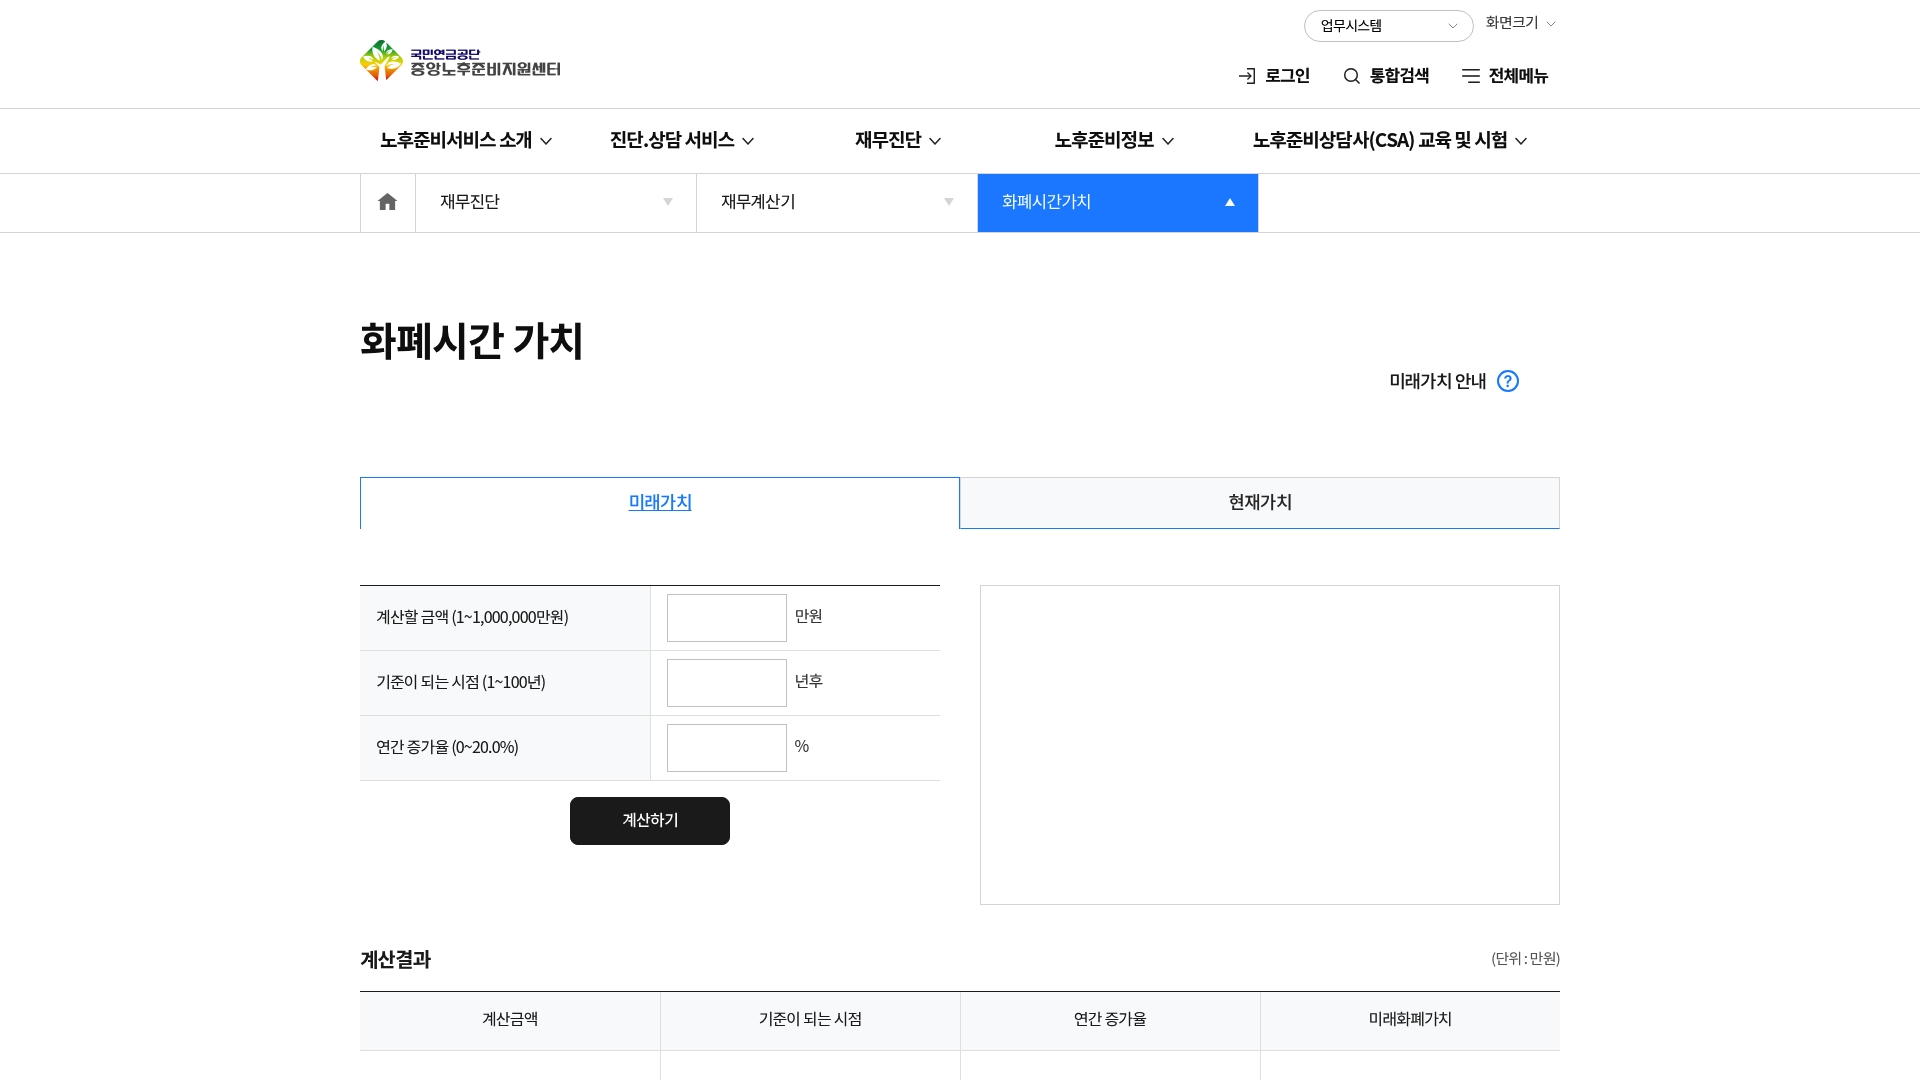
Task: Click the 계산할 금액 input field
Action: coord(726,618)
